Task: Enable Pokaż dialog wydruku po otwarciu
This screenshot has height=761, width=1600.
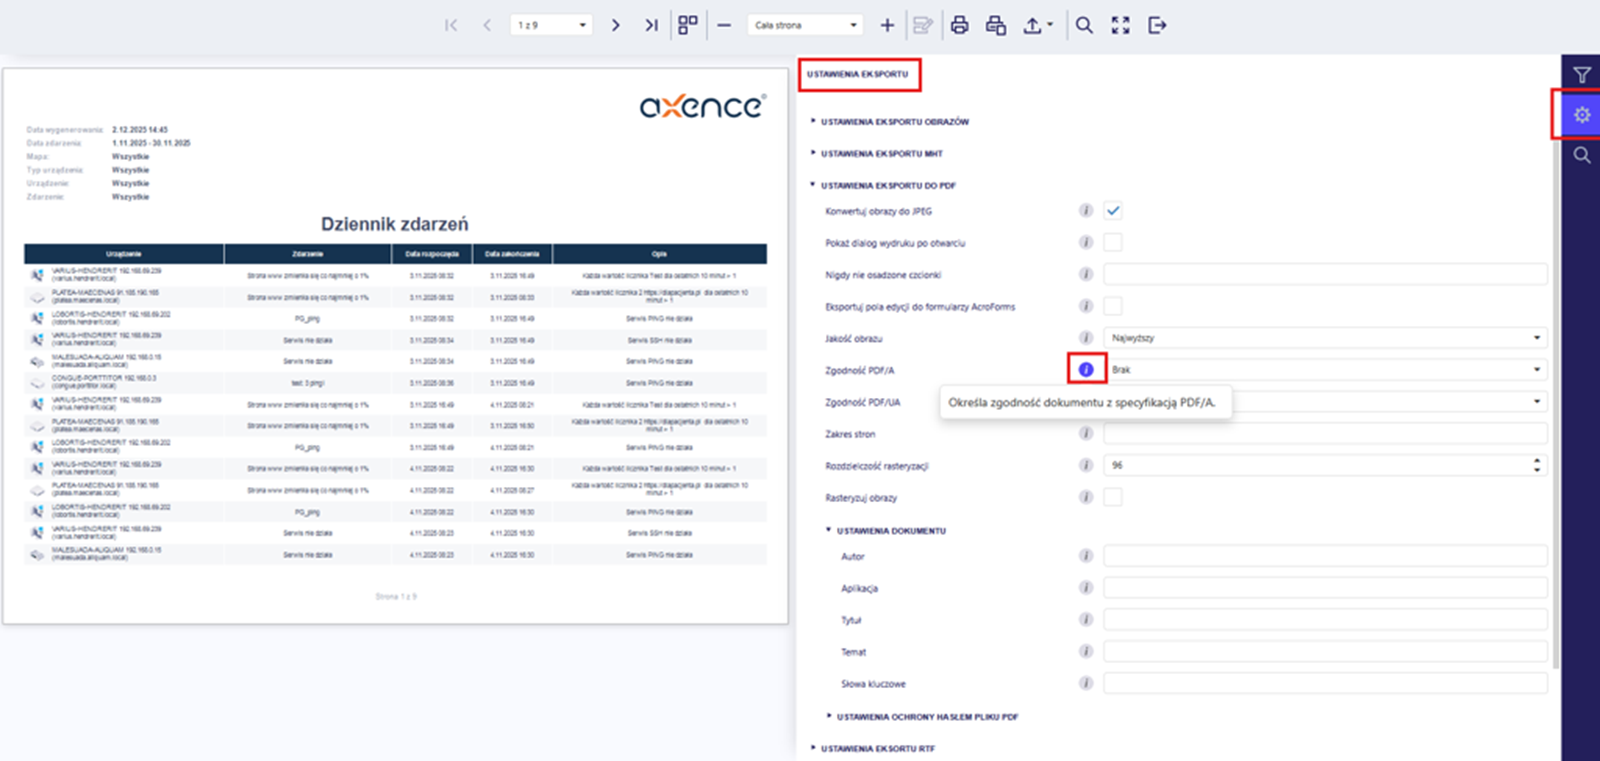Action: coord(1112,243)
